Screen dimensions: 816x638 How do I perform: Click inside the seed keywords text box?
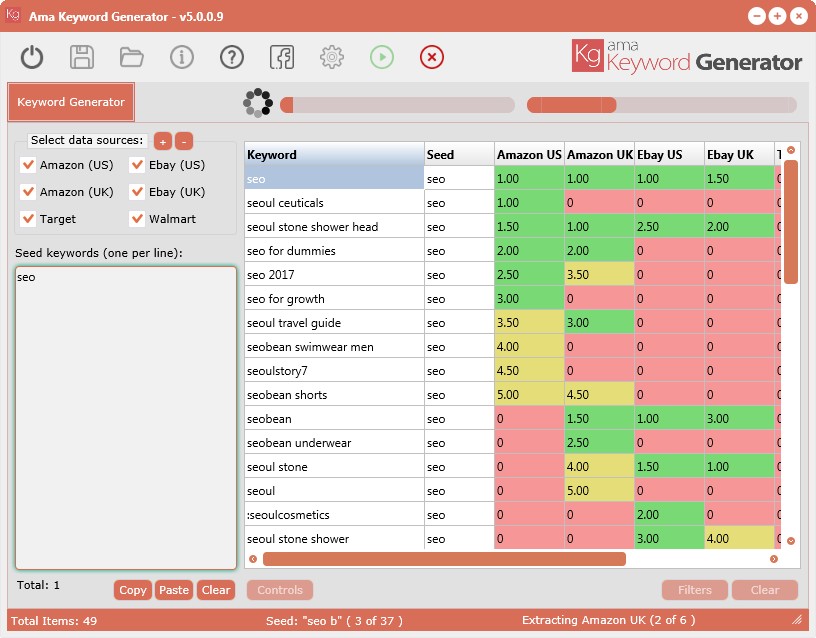tap(126, 418)
